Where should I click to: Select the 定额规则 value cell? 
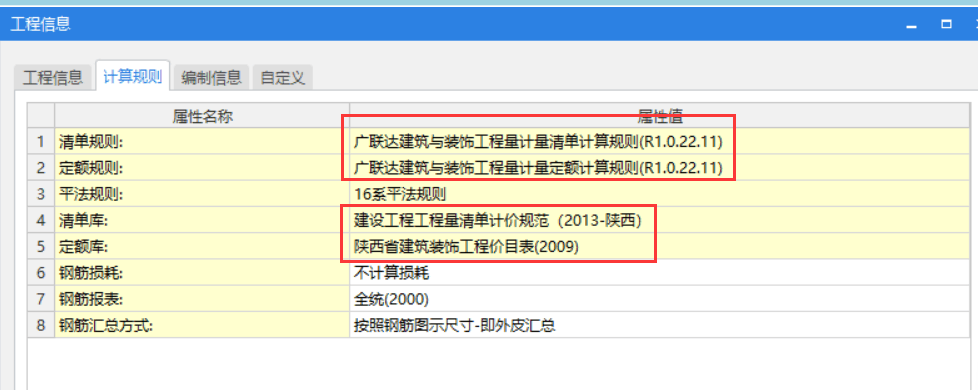(660, 168)
